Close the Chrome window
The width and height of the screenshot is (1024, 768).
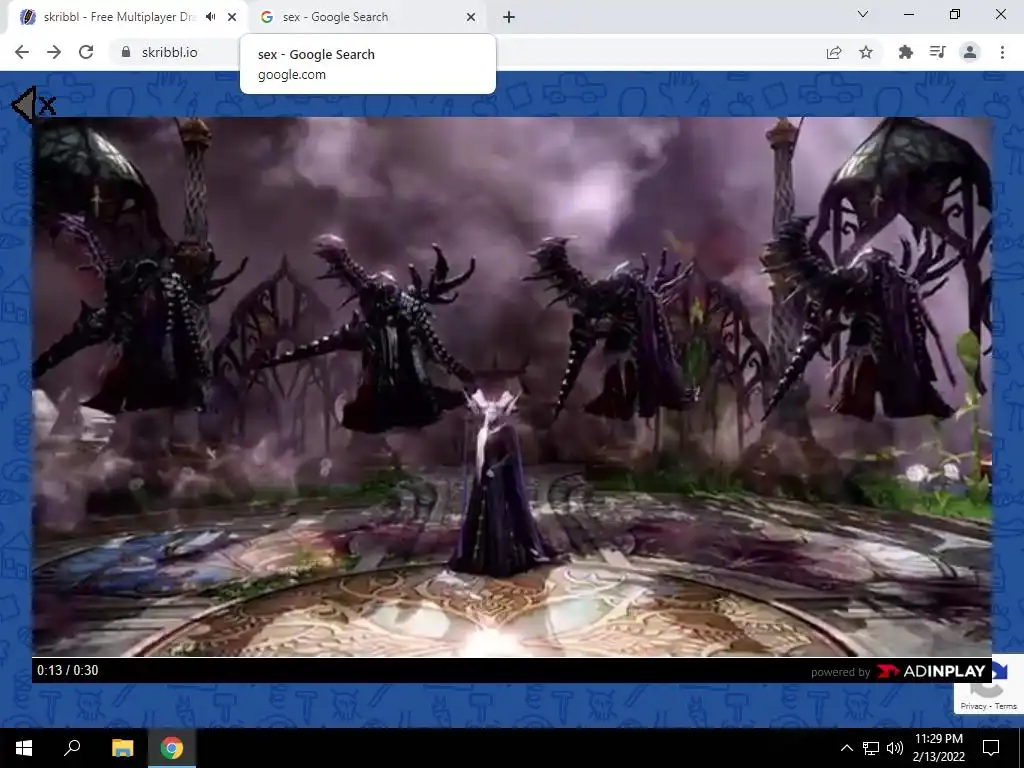tap(1000, 14)
